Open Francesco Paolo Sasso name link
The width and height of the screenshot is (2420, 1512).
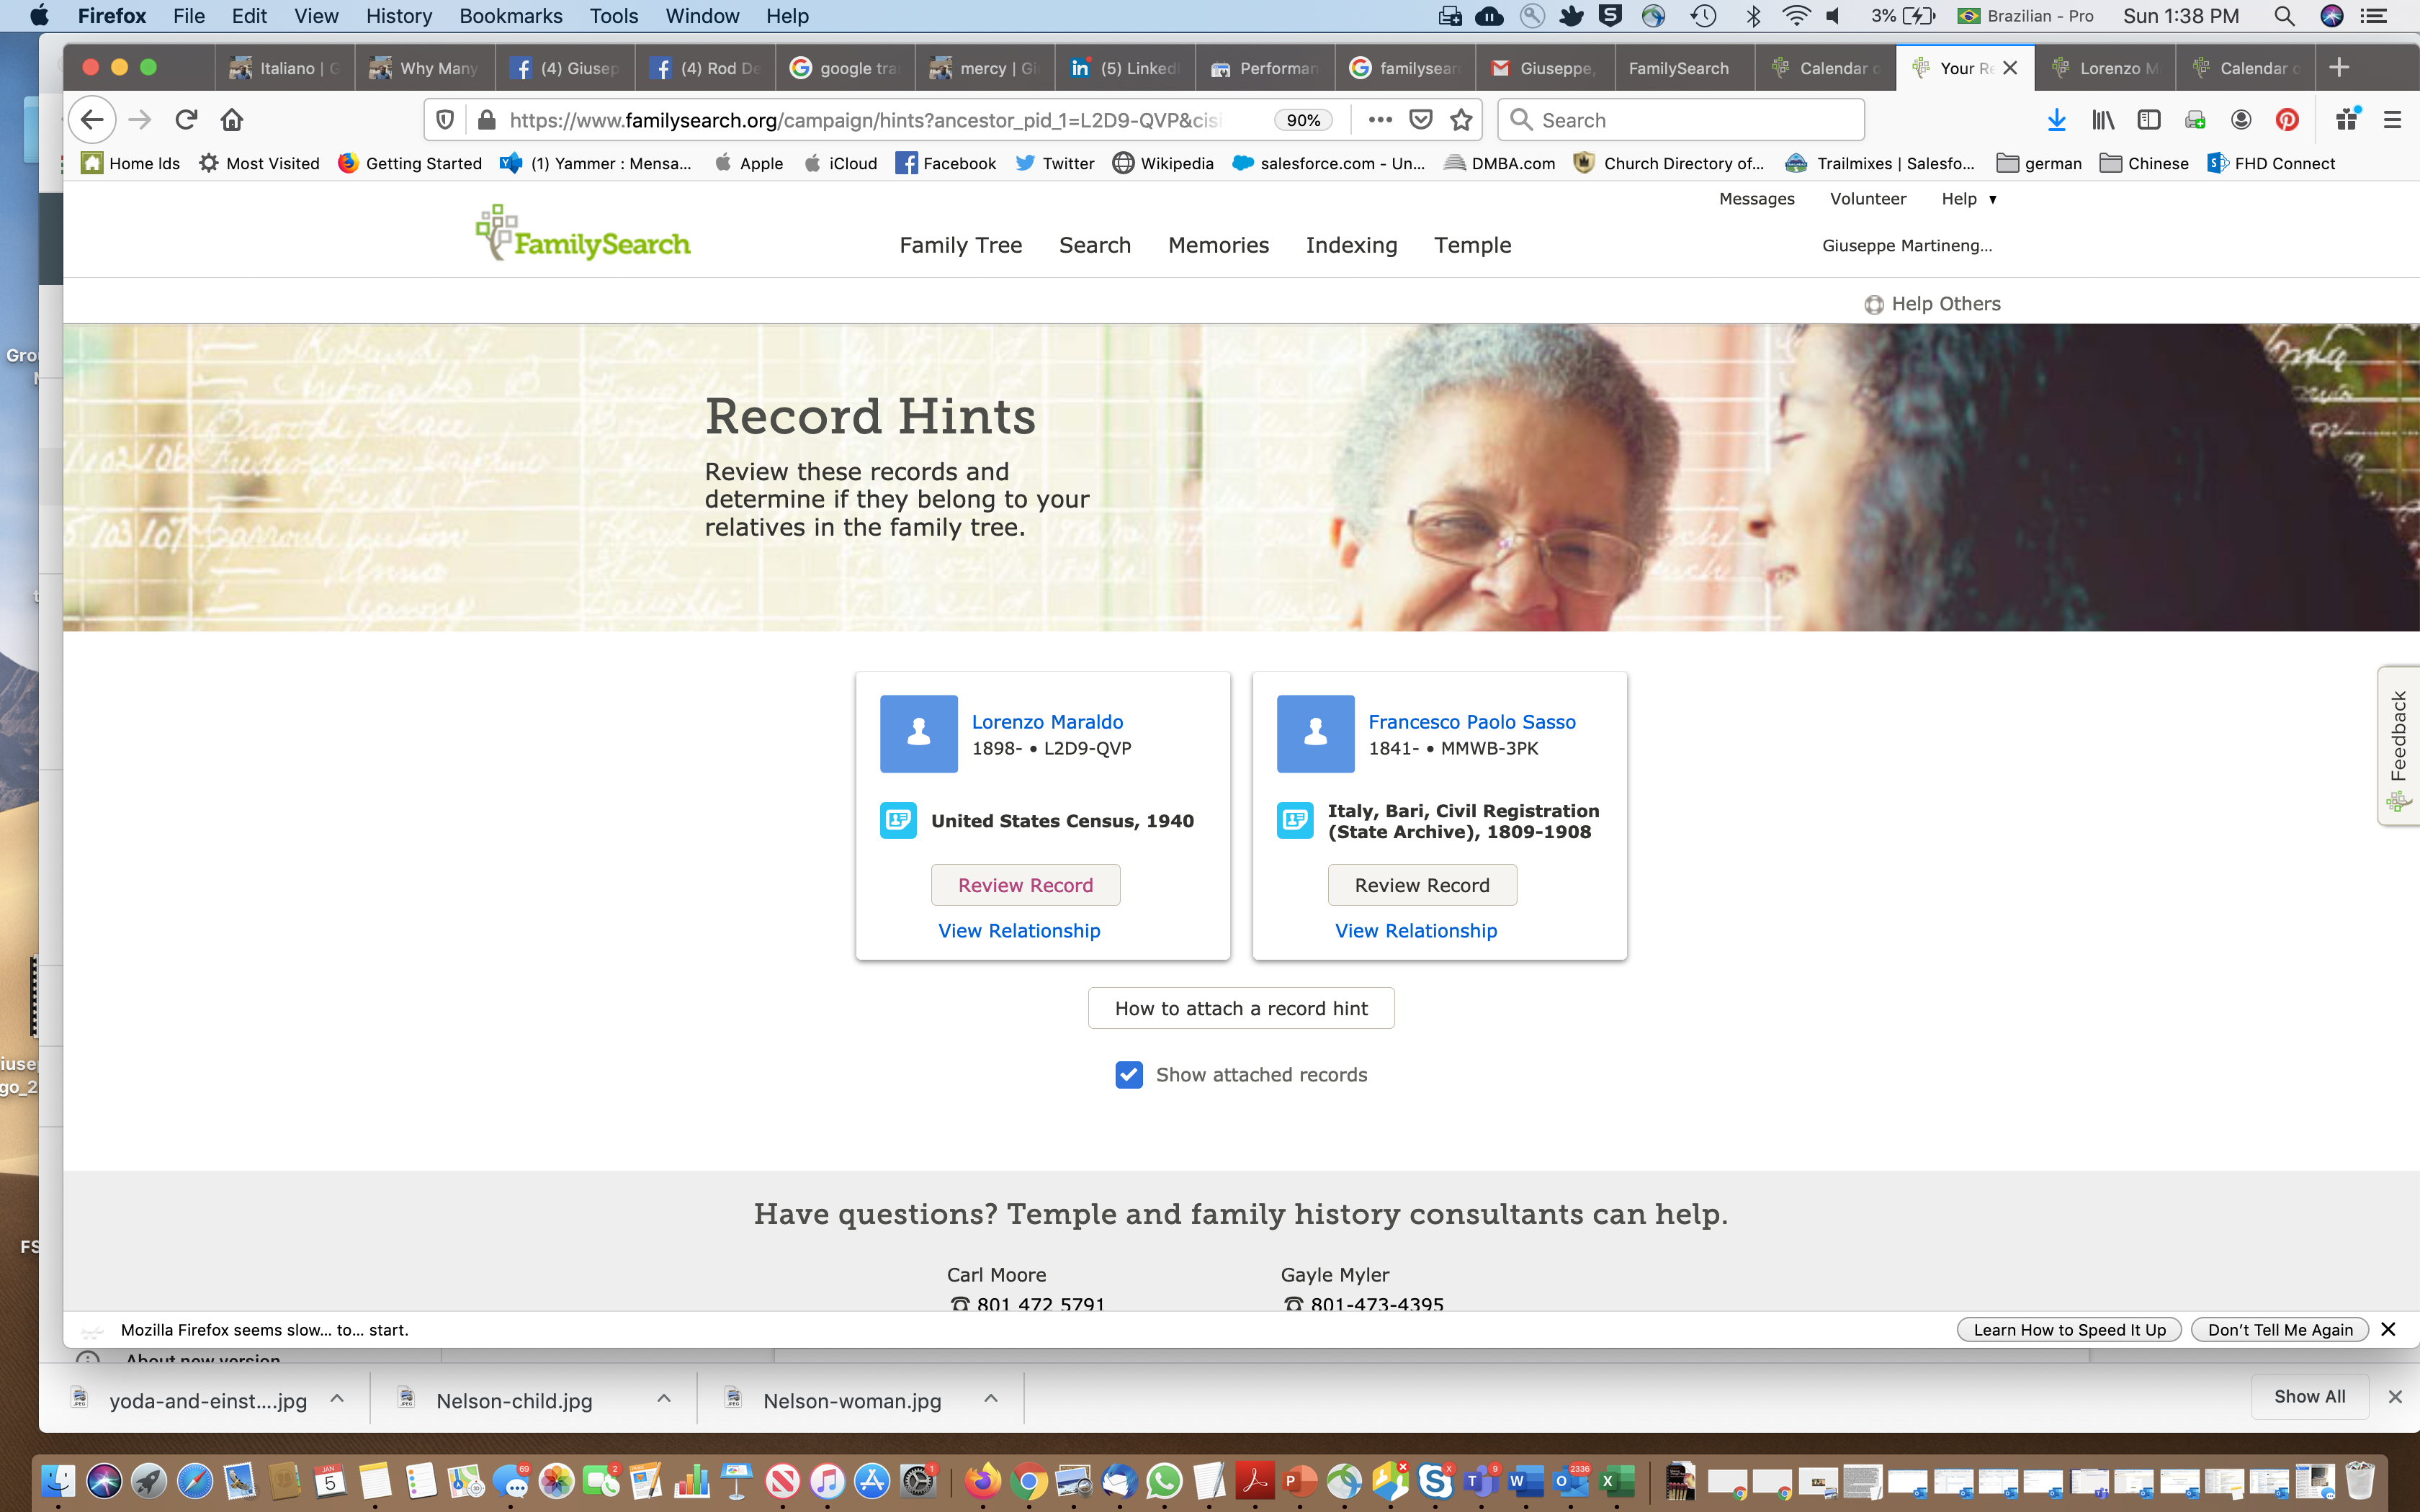(1472, 722)
